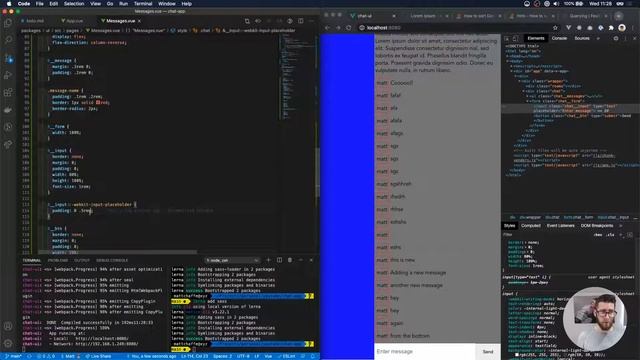This screenshot has height=360, width=640.
Task: Click the Spaces: 2 indentation status item
Action: click(x=222, y=356)
